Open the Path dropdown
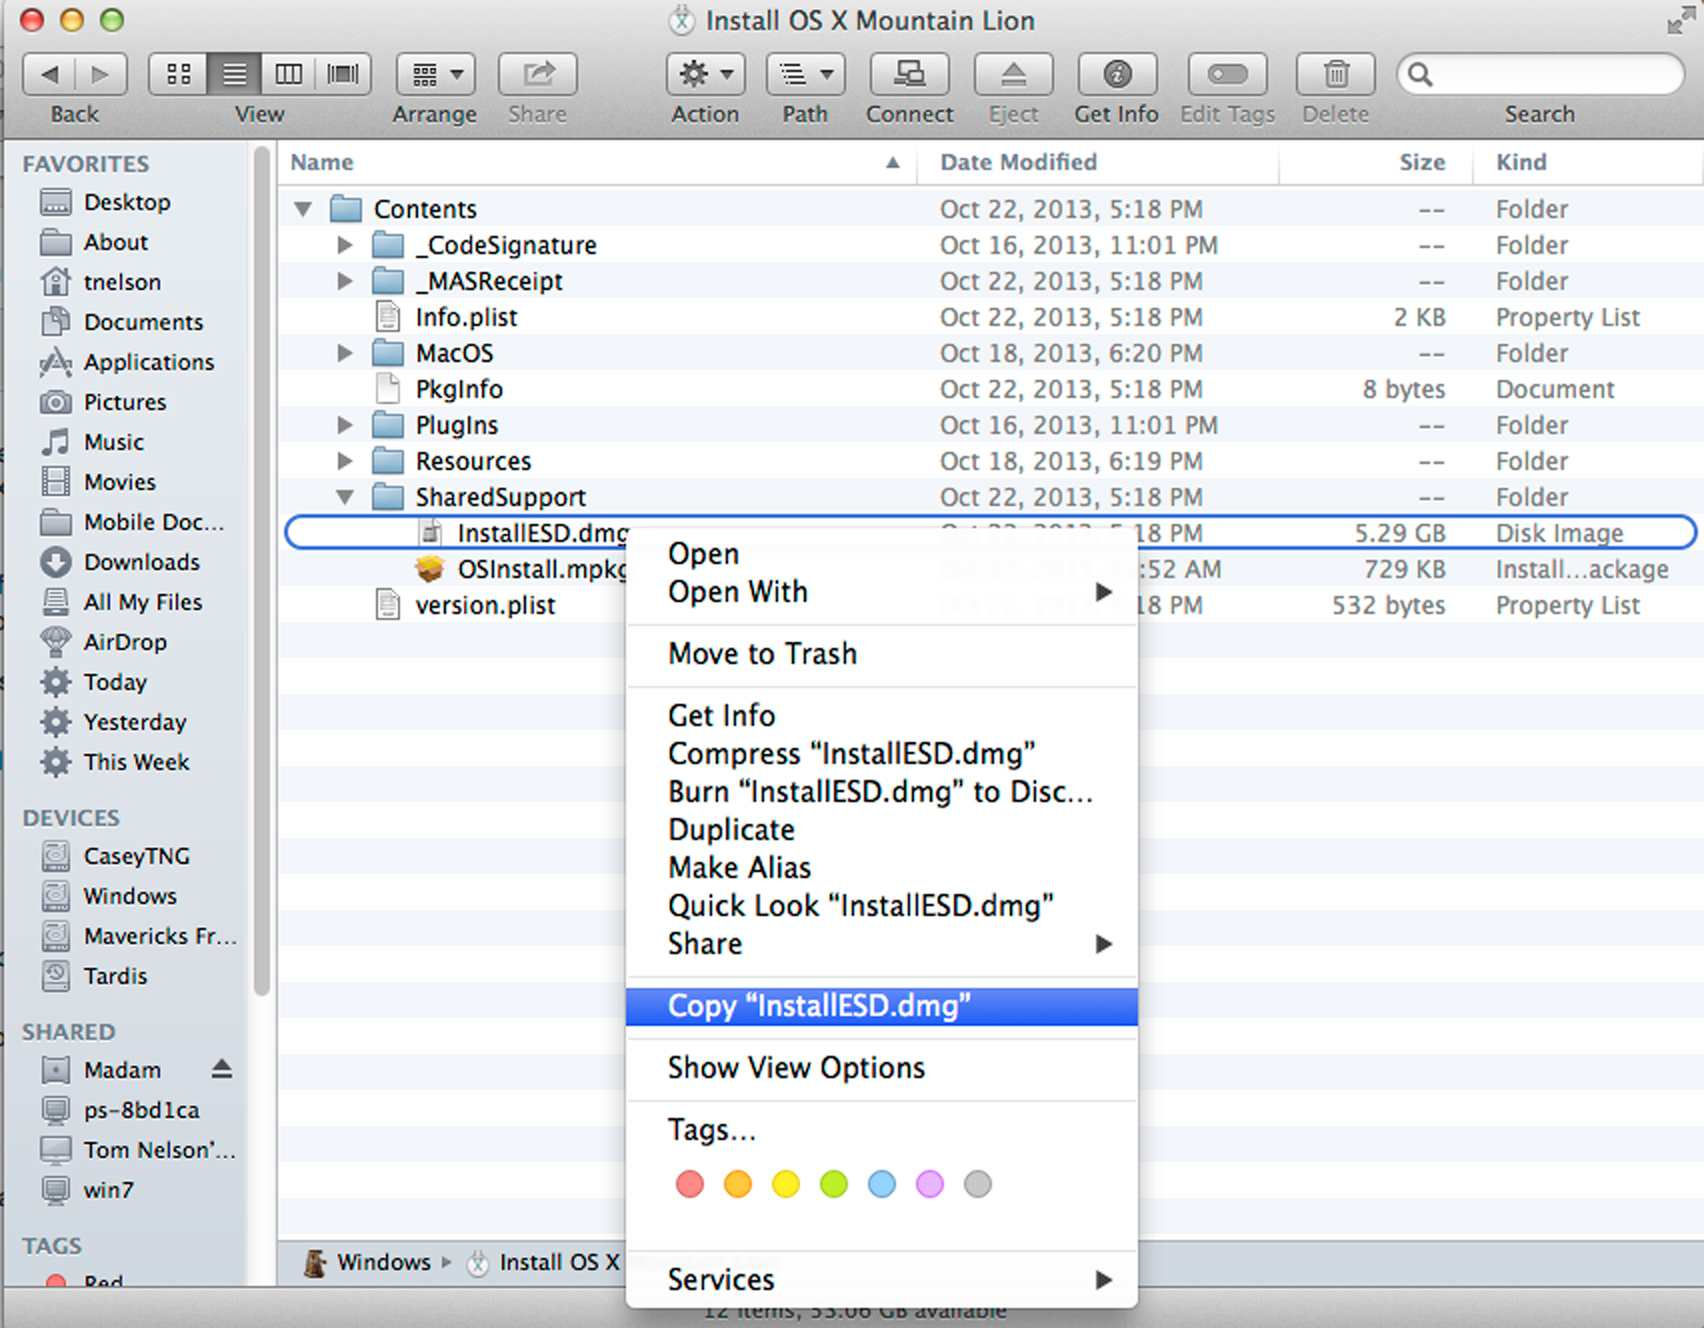 click(x=806, y=74)
